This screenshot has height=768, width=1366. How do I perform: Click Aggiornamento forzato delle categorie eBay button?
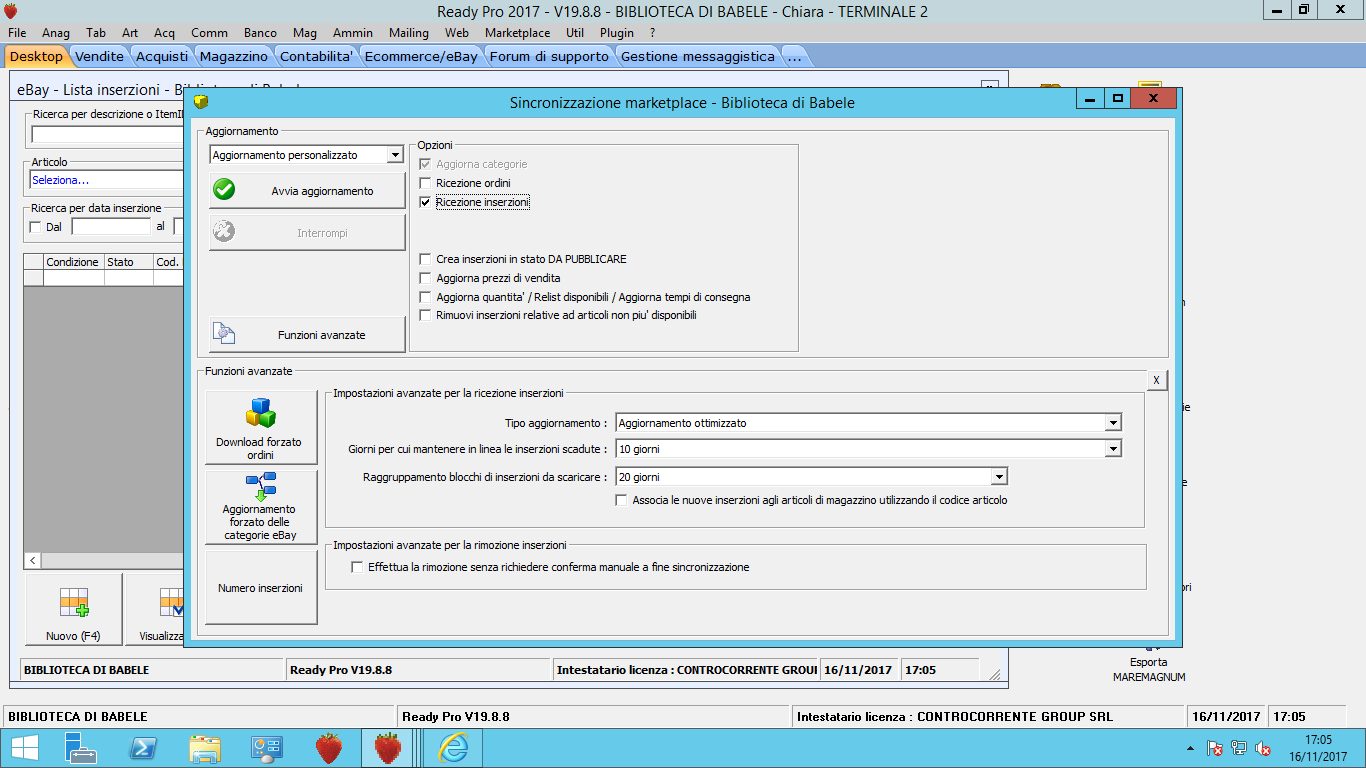coord(261,507)
